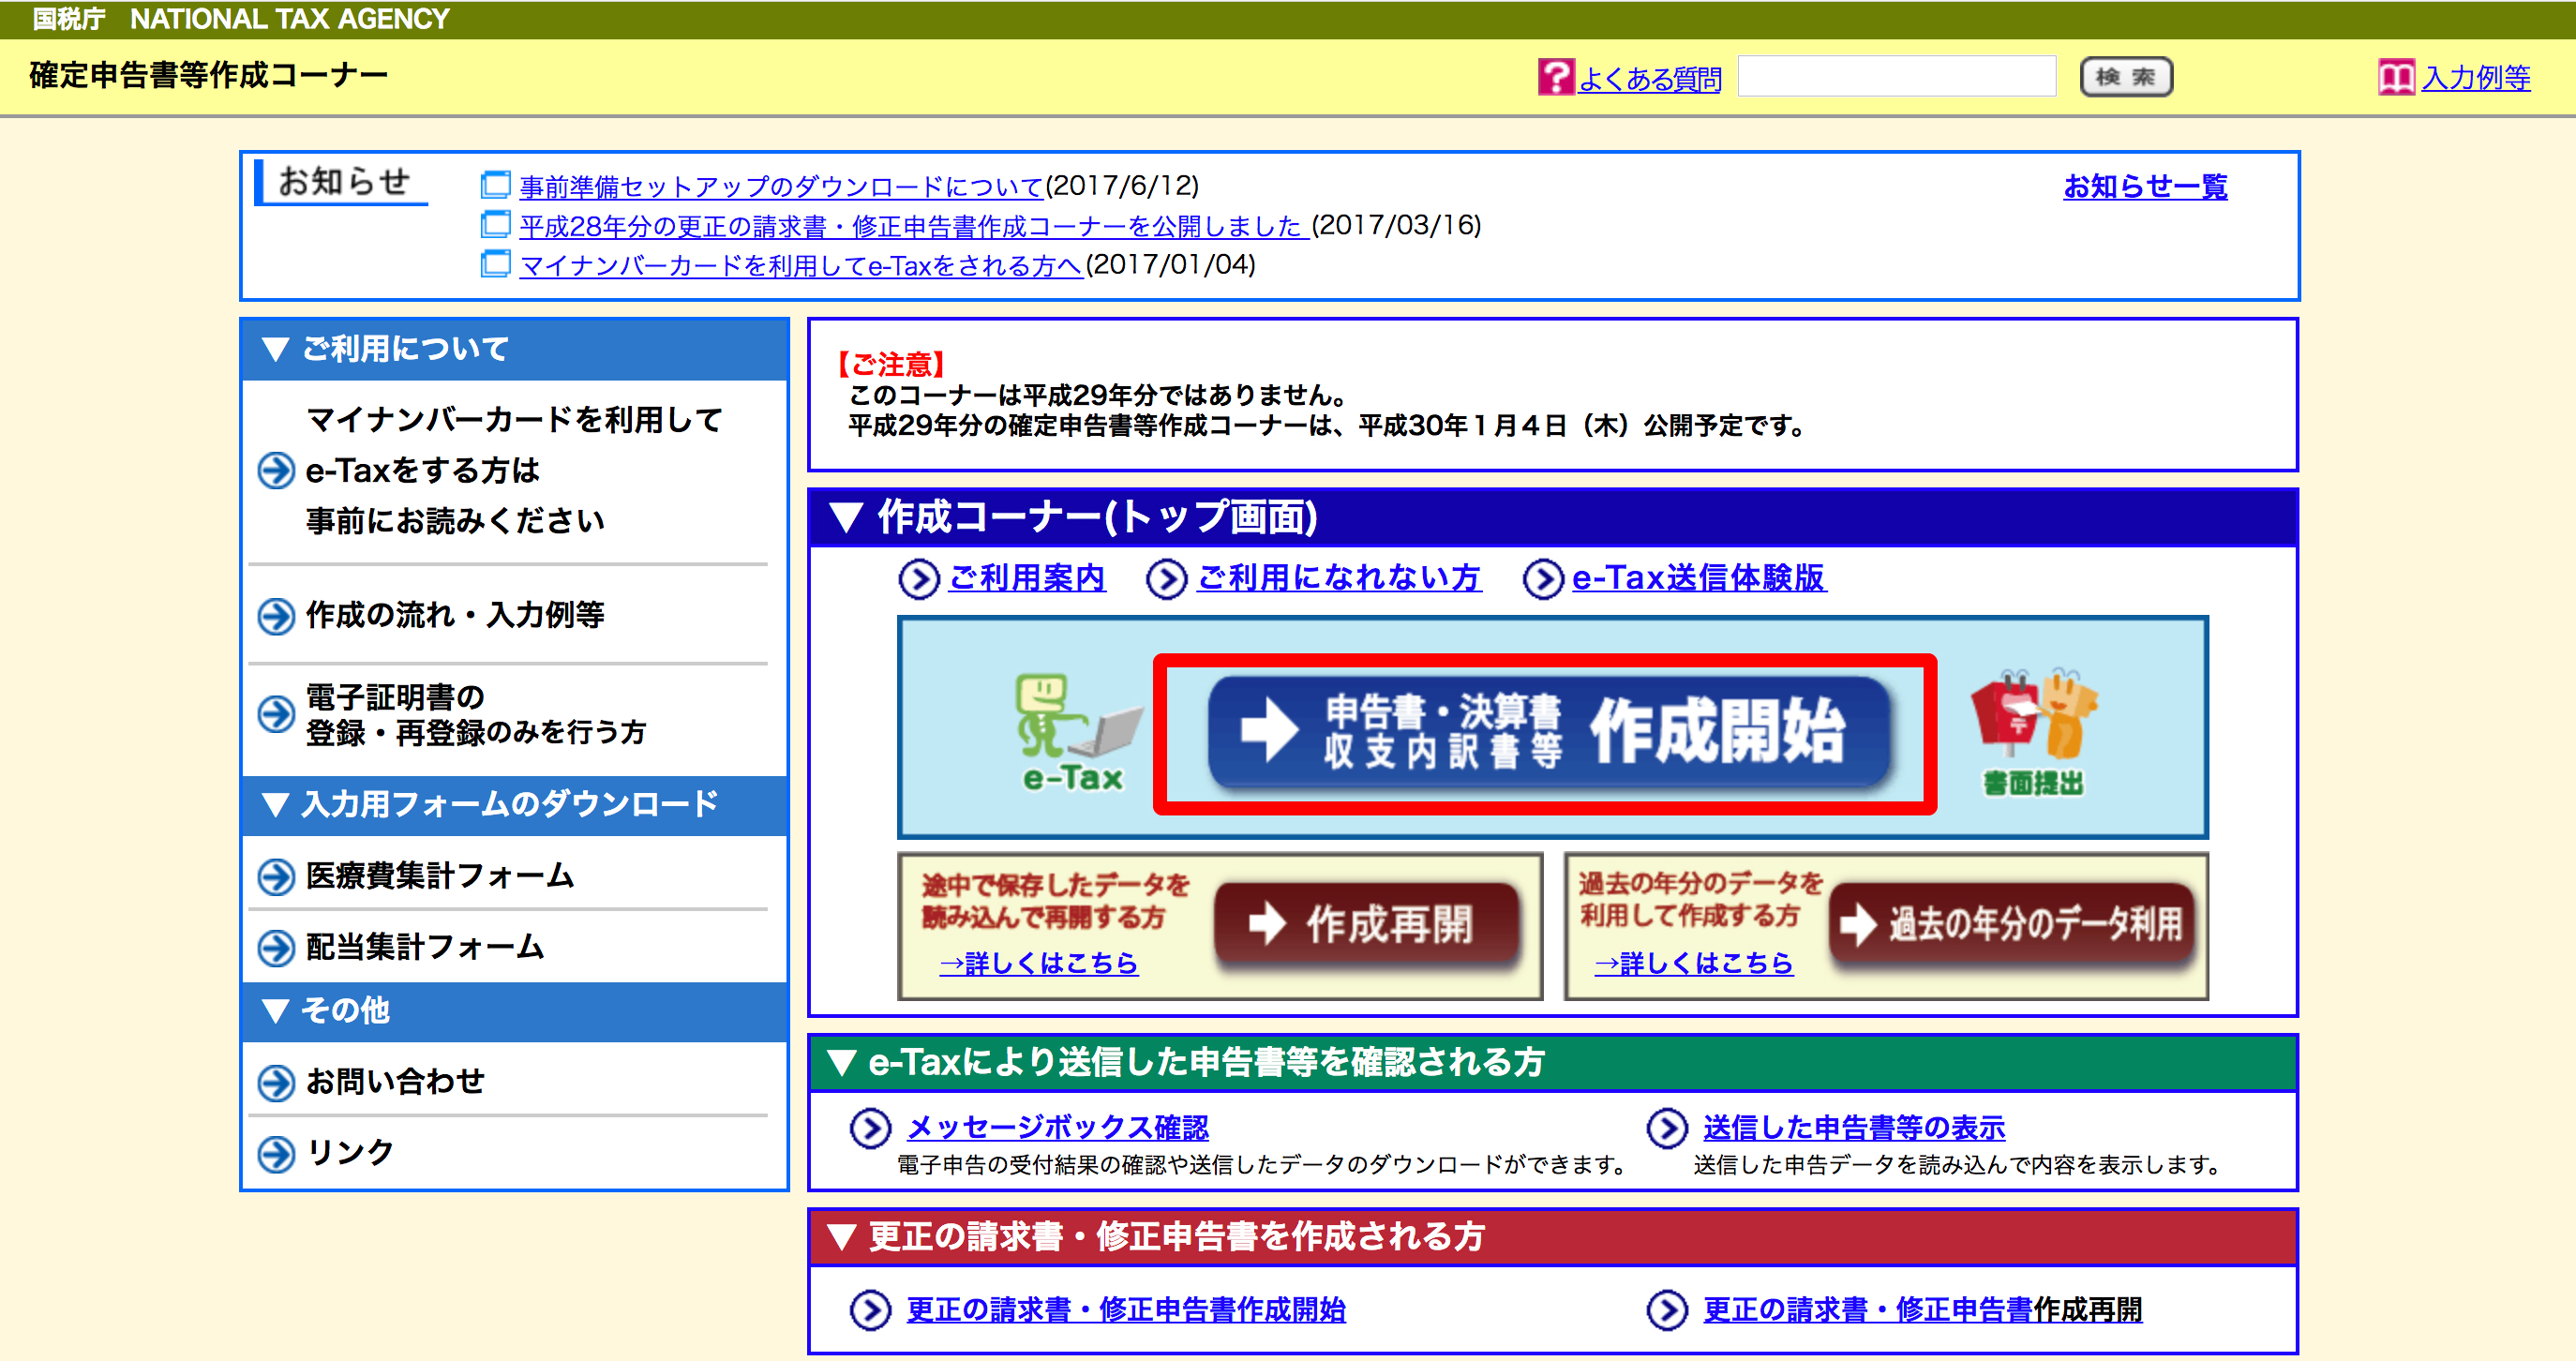Collapse the 更正の請求書・修正申告書を作成される方 triangle
The width and height of the screenshot is (2576, 1361).
point(842,1238)
